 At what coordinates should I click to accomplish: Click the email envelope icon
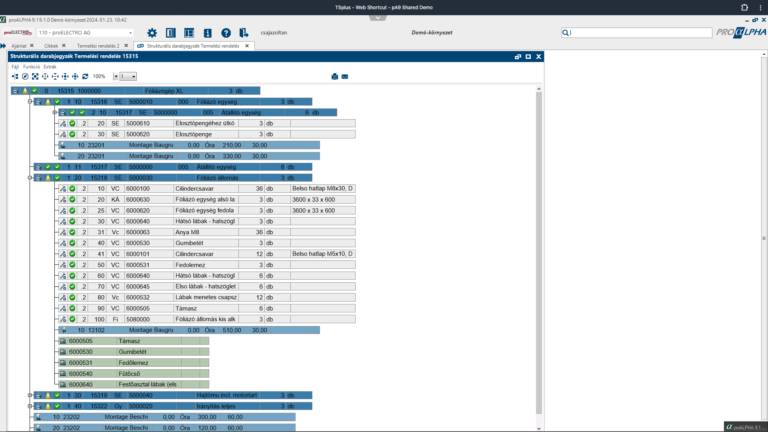click(208, 33)
